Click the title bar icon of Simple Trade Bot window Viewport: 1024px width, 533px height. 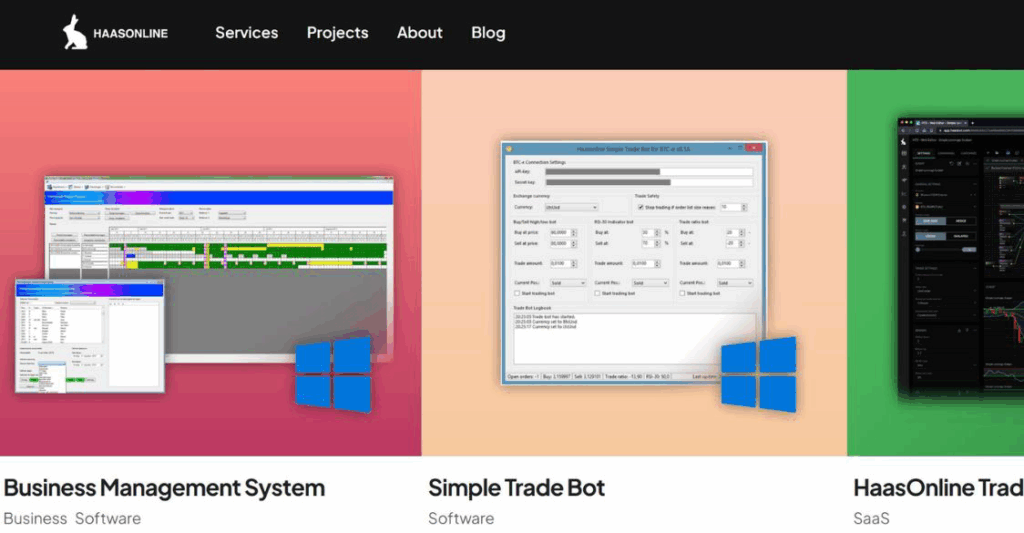point(508,148)
